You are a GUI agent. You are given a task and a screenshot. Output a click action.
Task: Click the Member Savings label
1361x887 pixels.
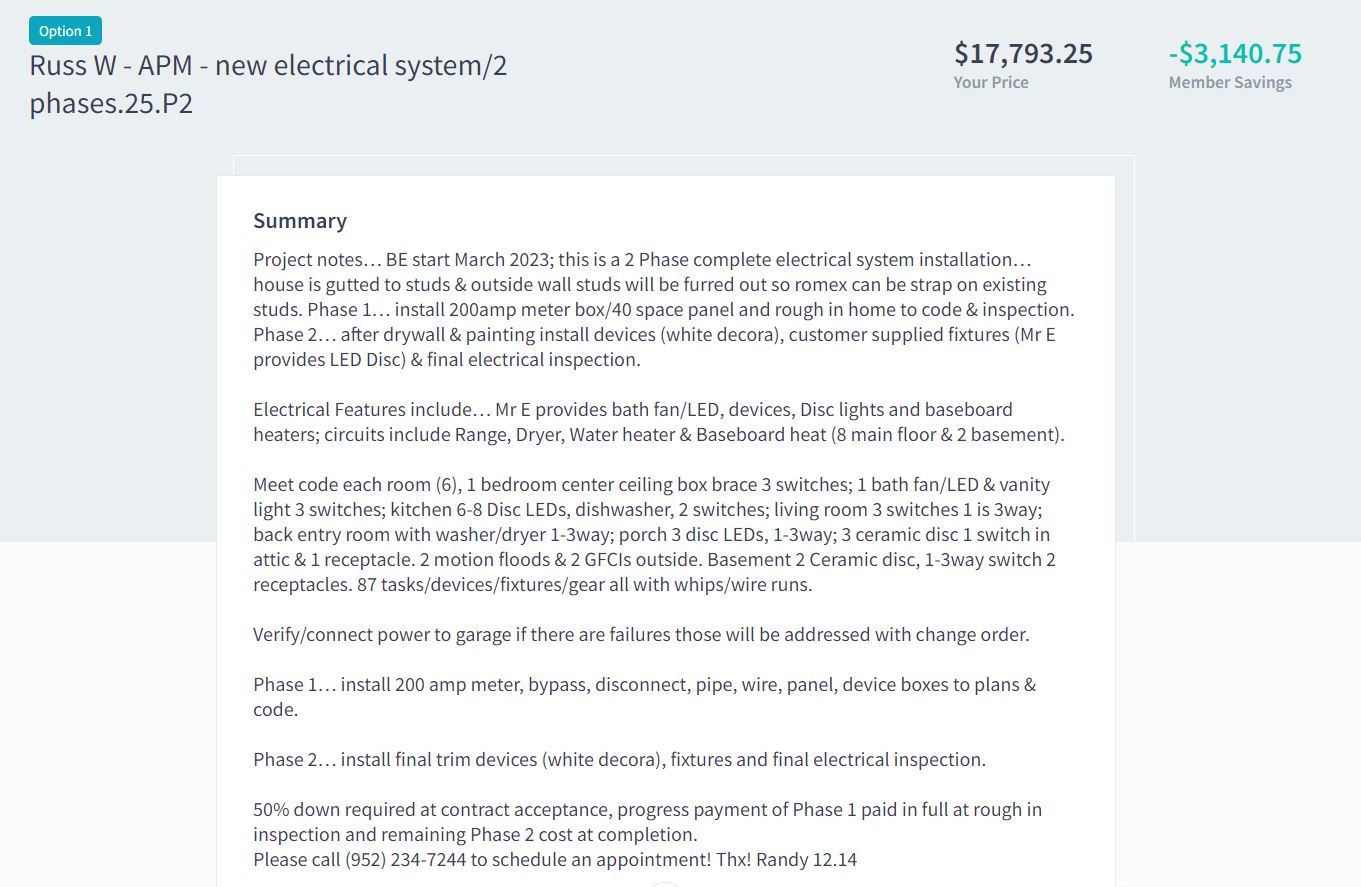point(1229,82)
